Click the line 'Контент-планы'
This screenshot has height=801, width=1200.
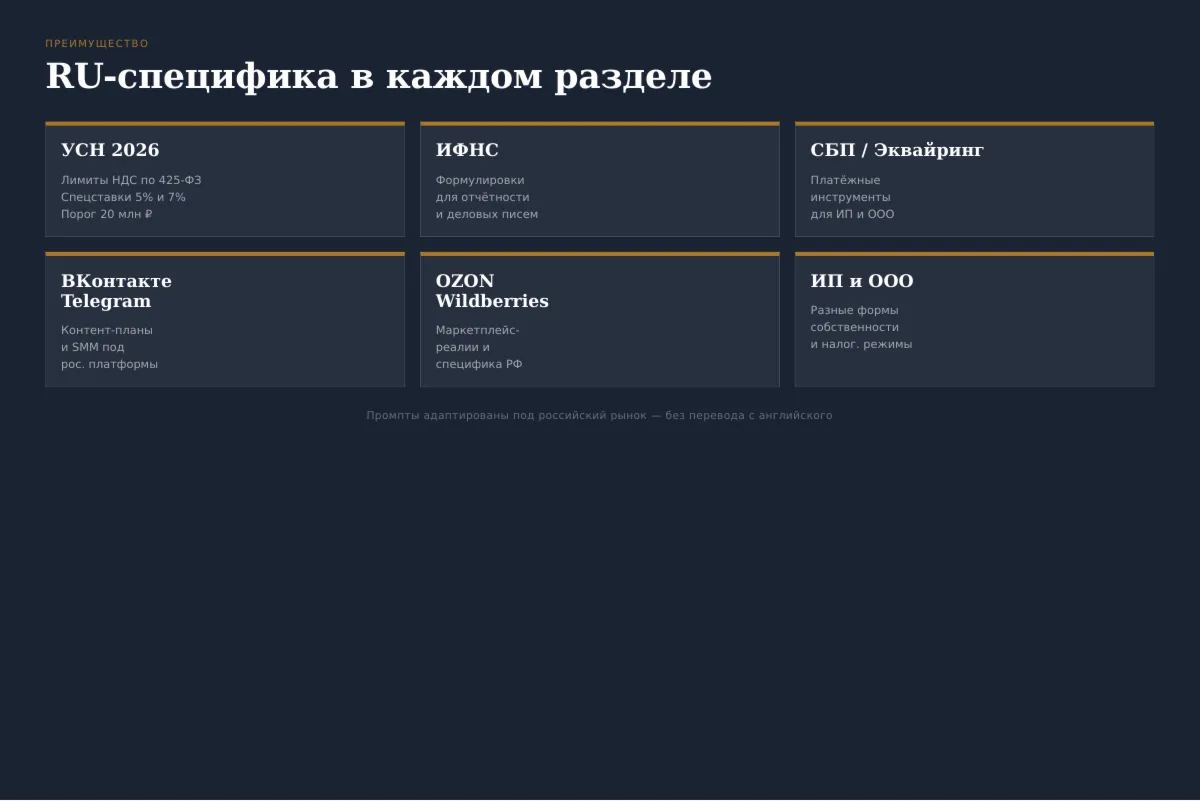[107, 331]
